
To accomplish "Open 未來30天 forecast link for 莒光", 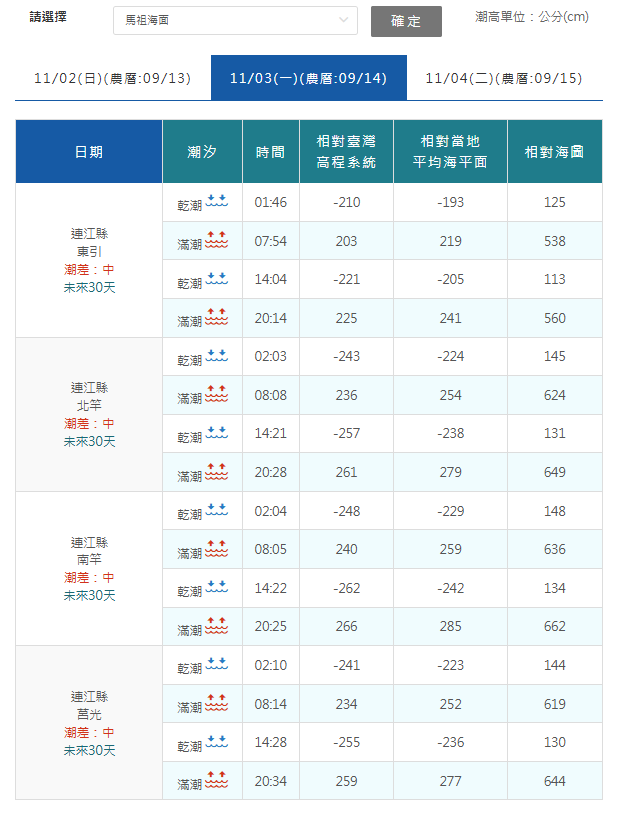I will (89, 750).
